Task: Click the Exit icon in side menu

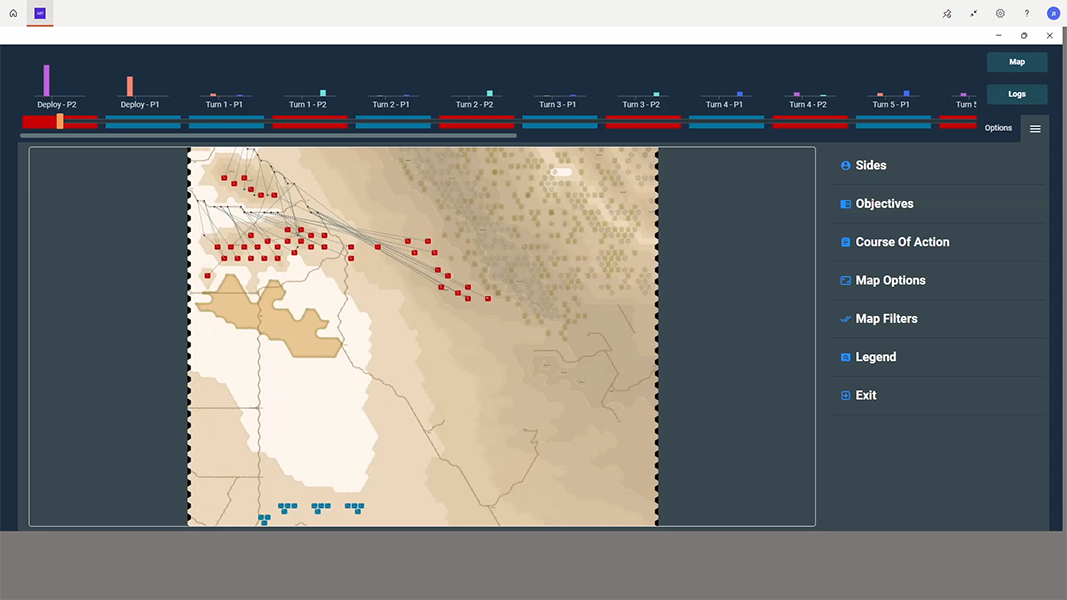Action: click(845, 396)
